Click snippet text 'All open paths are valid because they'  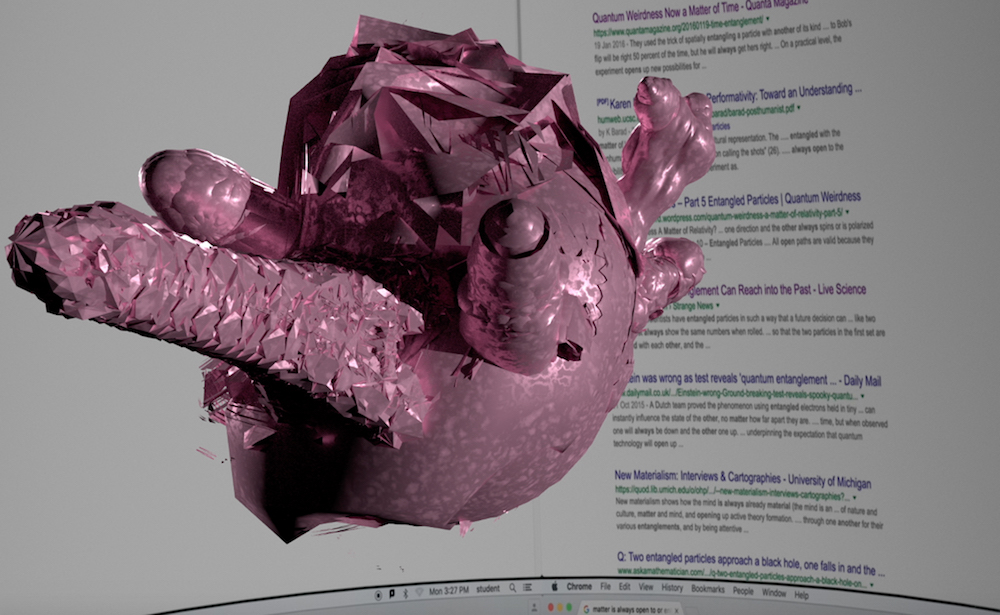pyautogui.click(x=824, y=241)
